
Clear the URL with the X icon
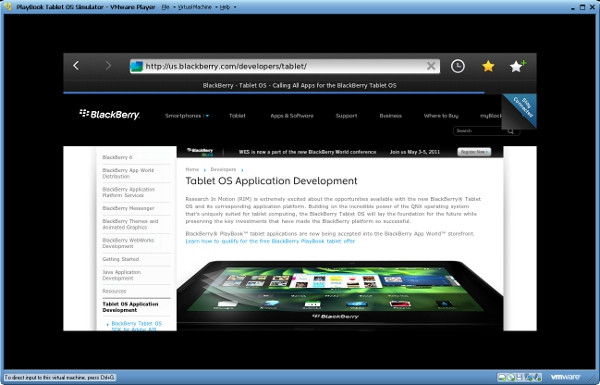(431, 66)
